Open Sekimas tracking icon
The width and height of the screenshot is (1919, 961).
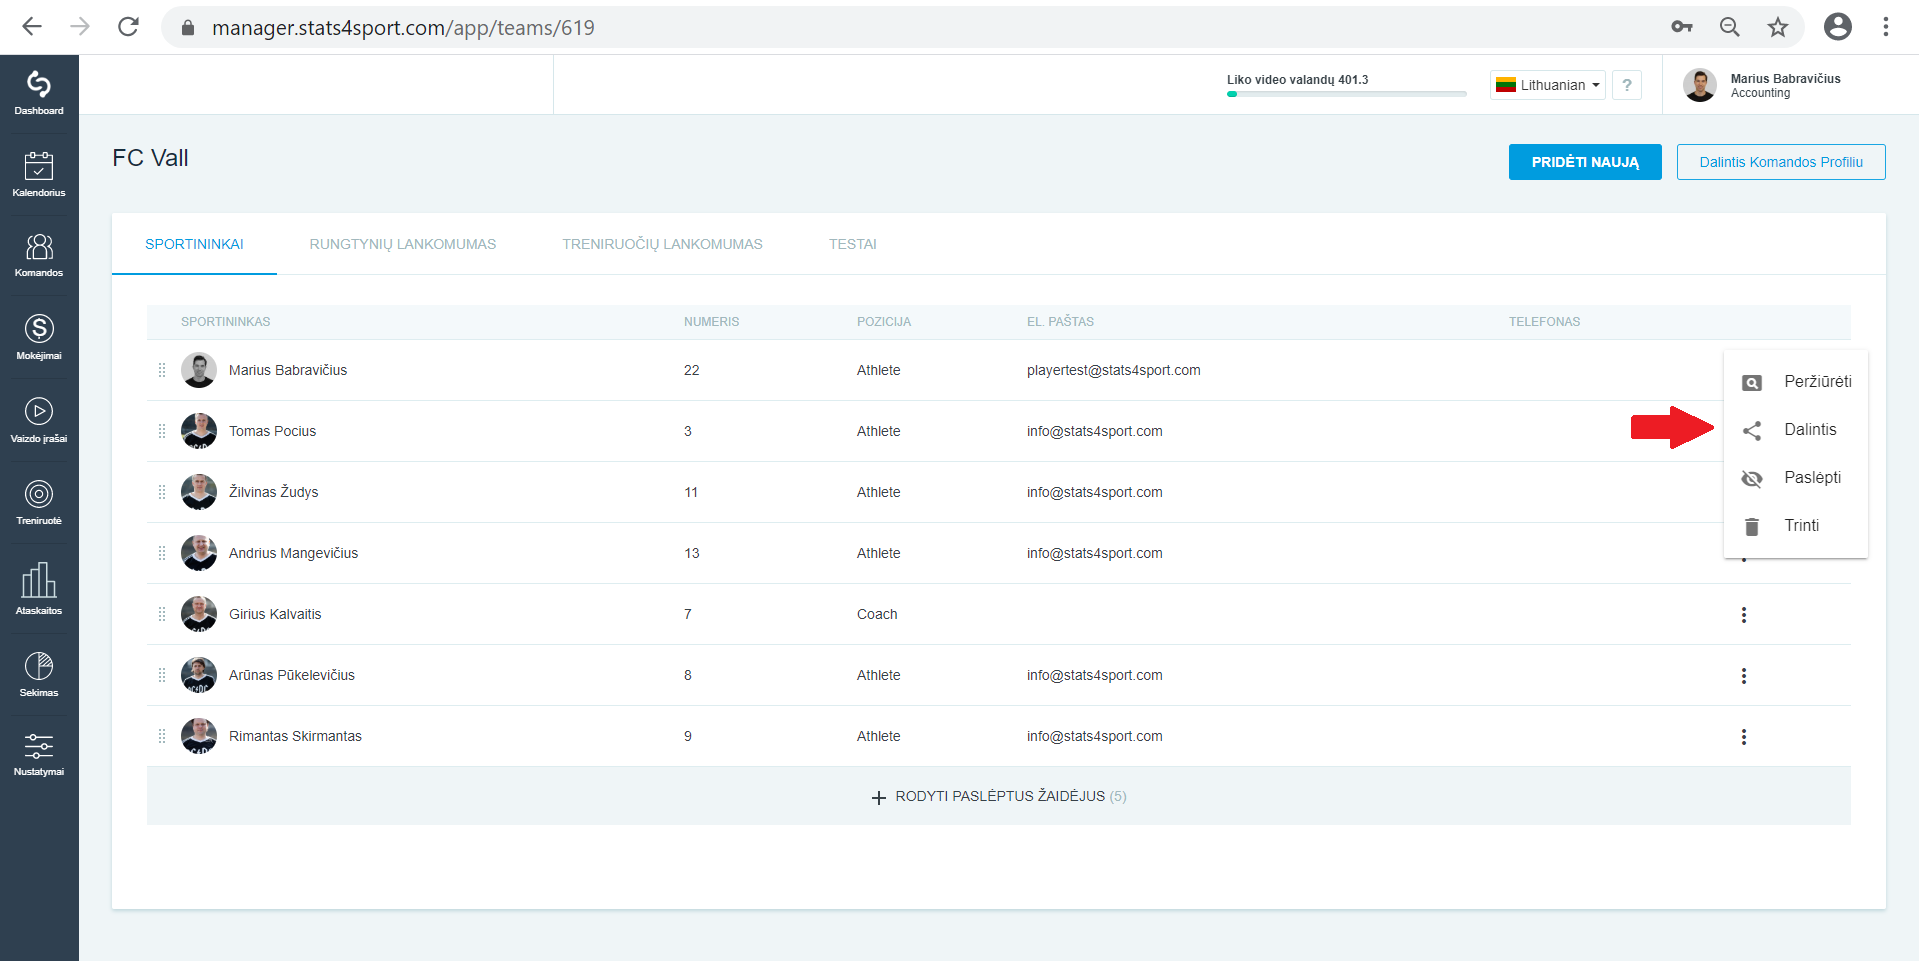[x=39, y=674]
